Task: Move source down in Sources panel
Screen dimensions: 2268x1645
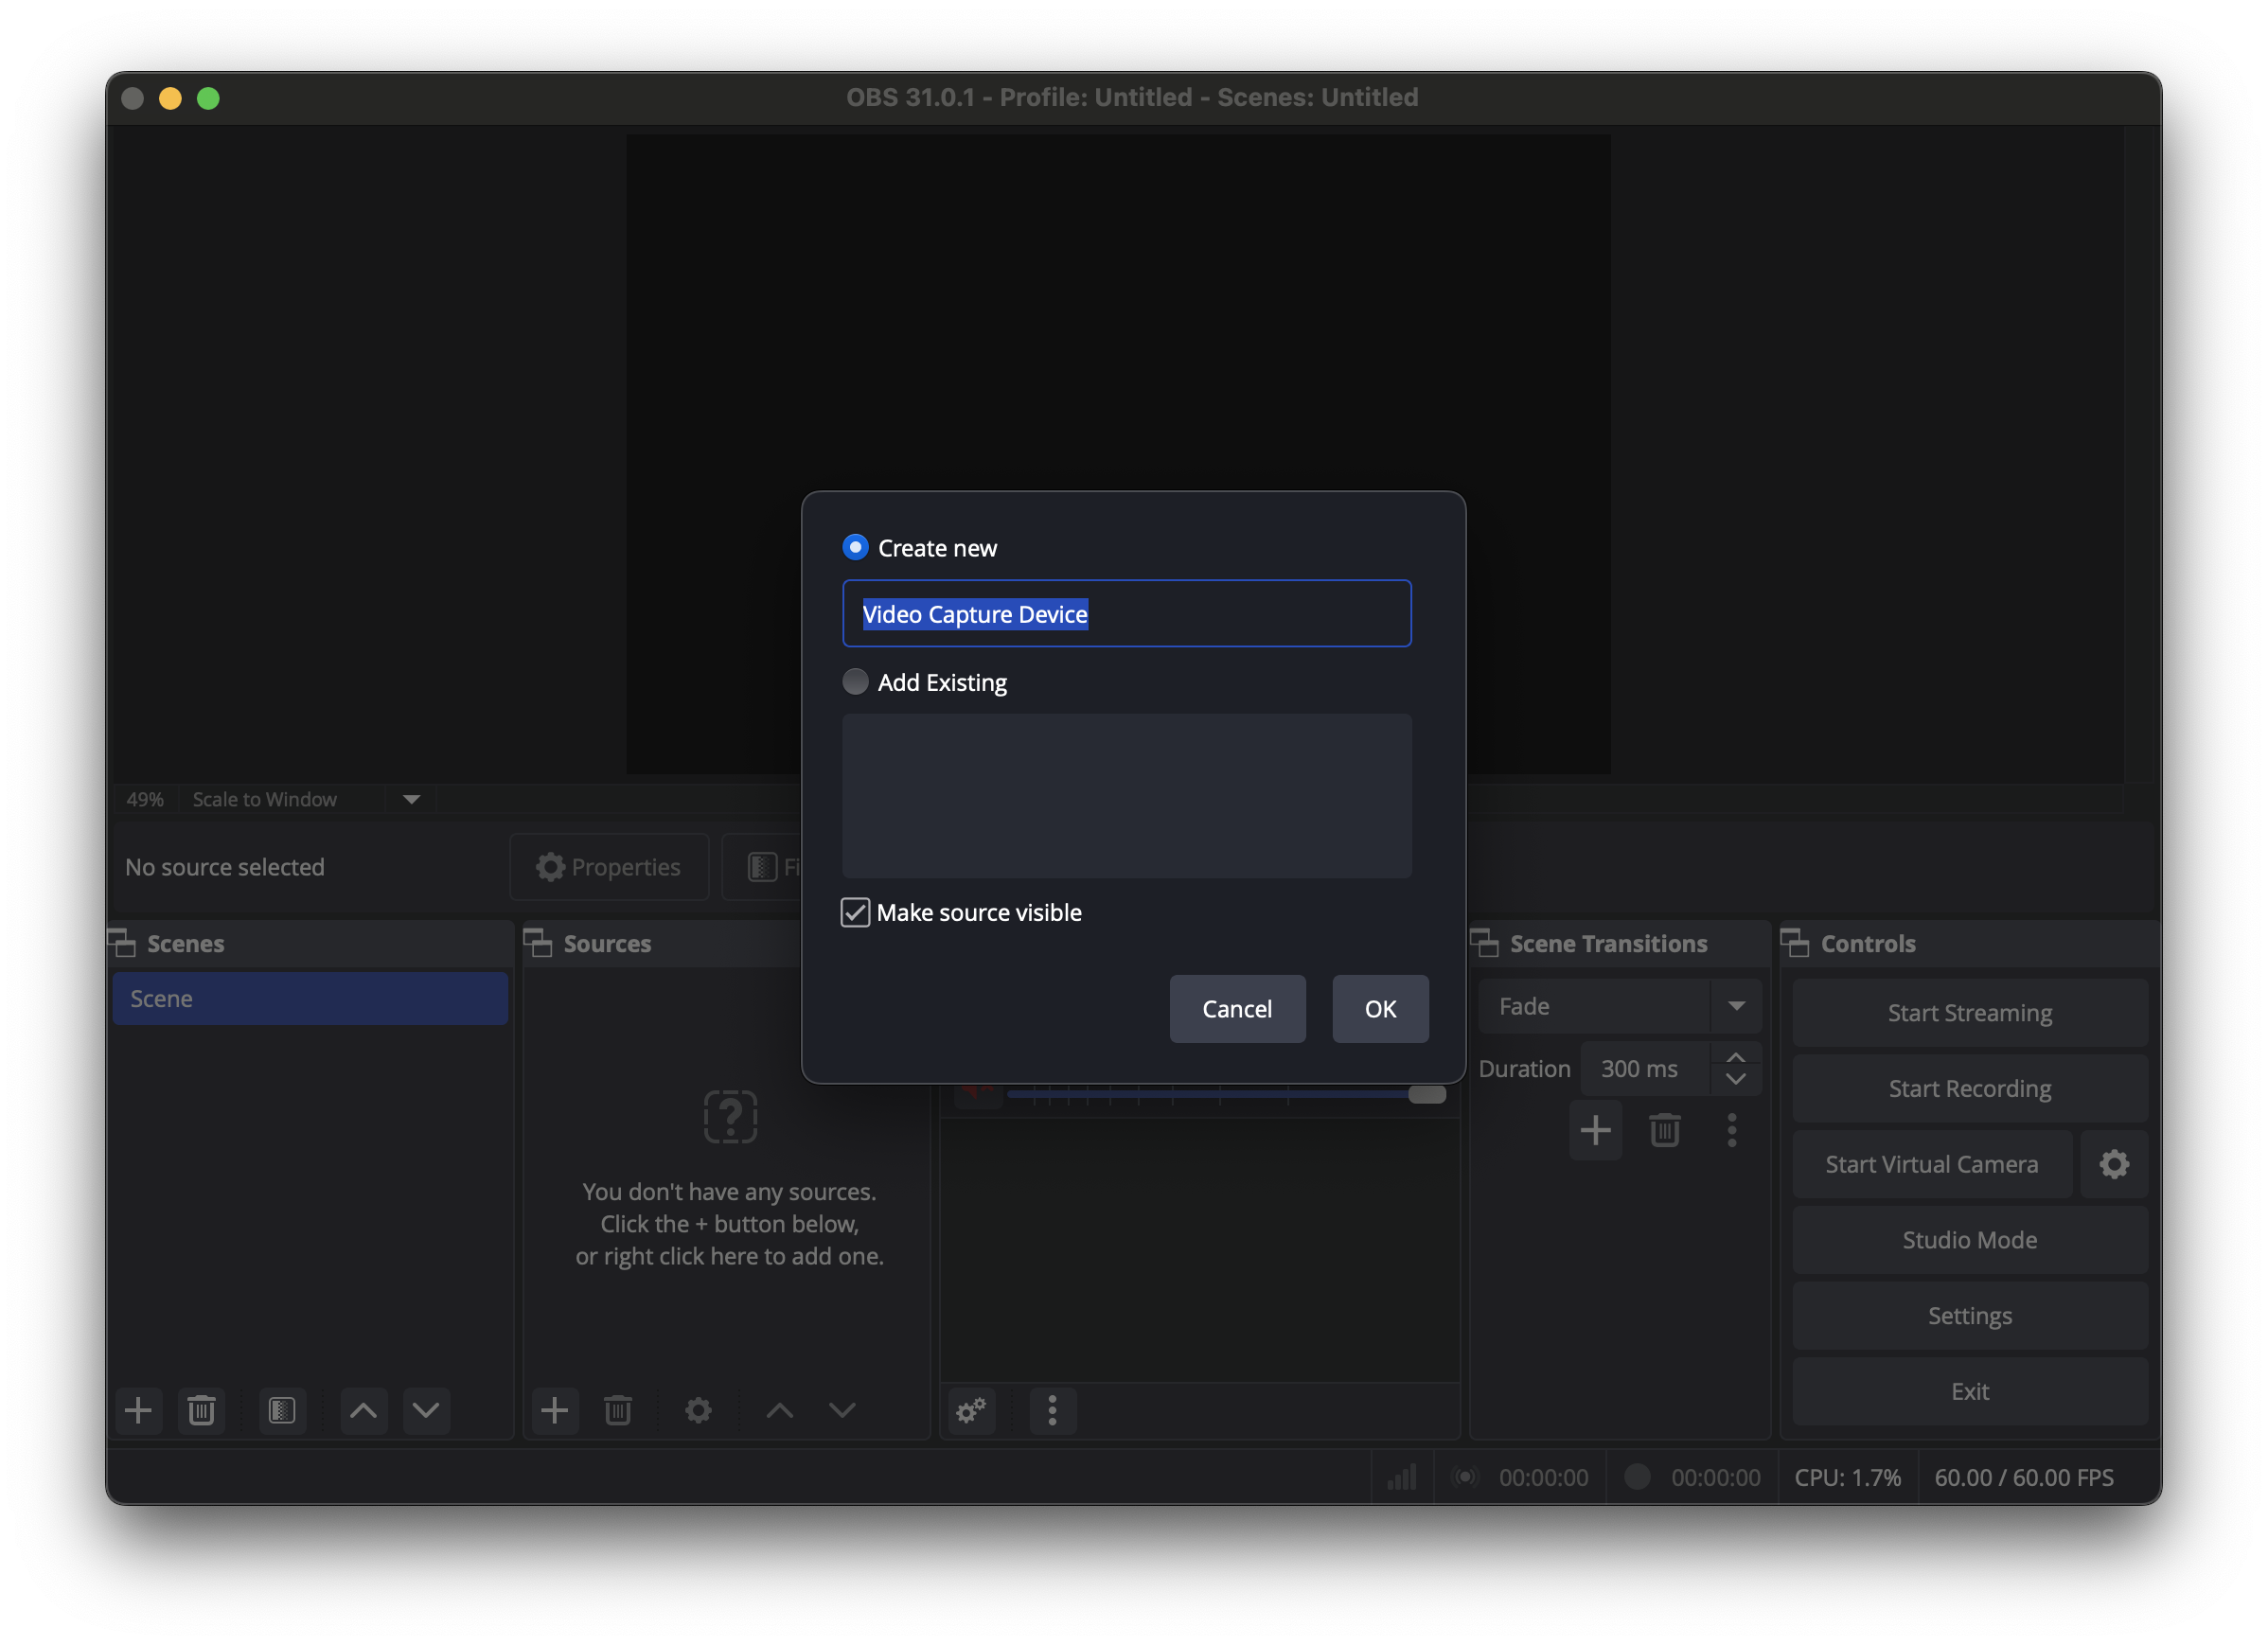Action: (842, 1411)
